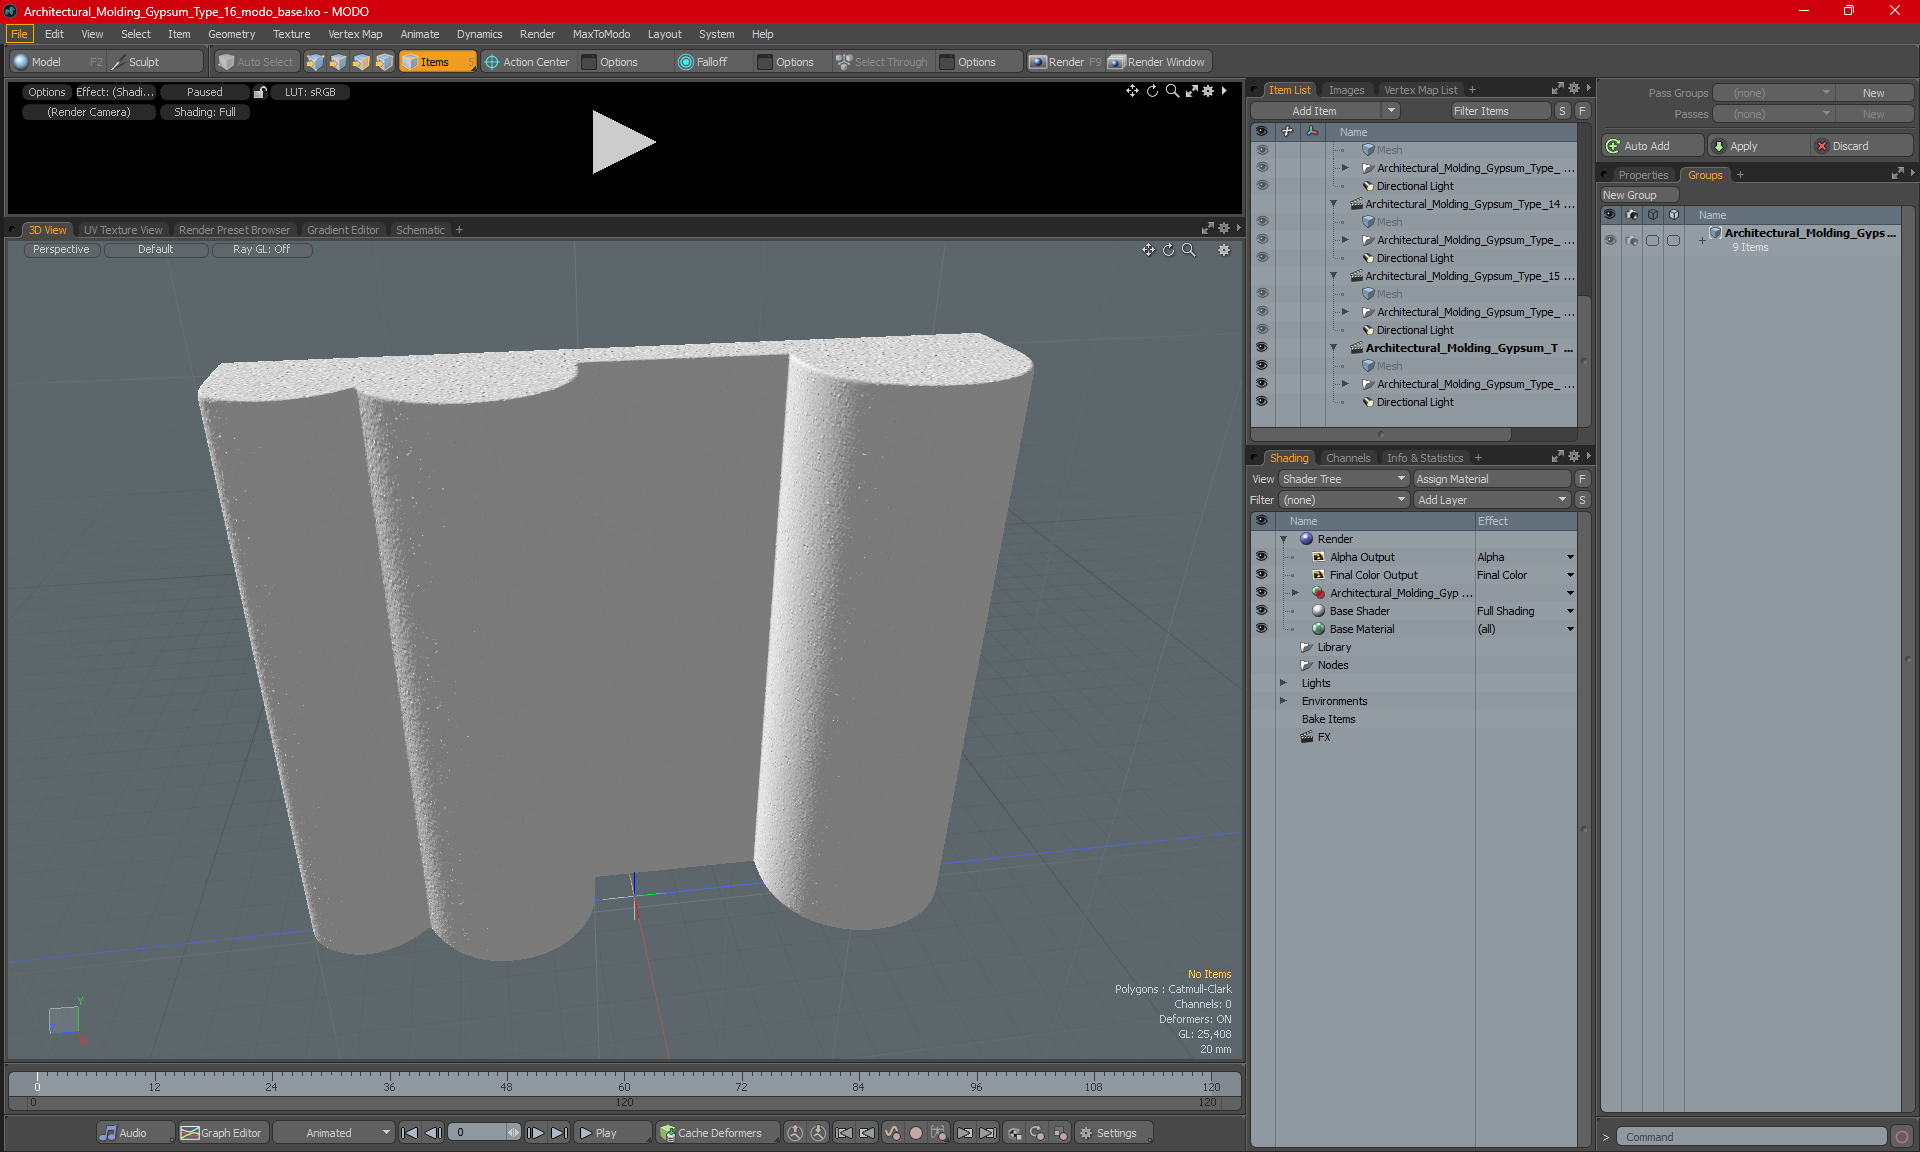Click the Assign Material button
The image size is (1920, 1152).
coord(1492,479)
